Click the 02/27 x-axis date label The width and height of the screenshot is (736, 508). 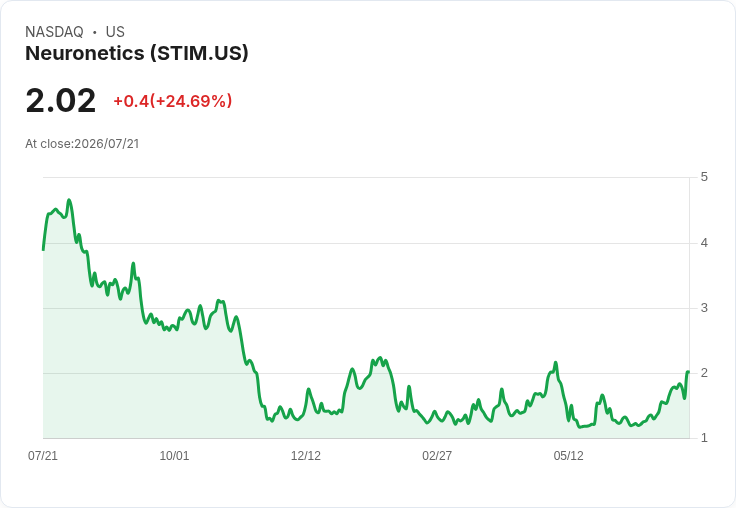click(x=437, y=456)
